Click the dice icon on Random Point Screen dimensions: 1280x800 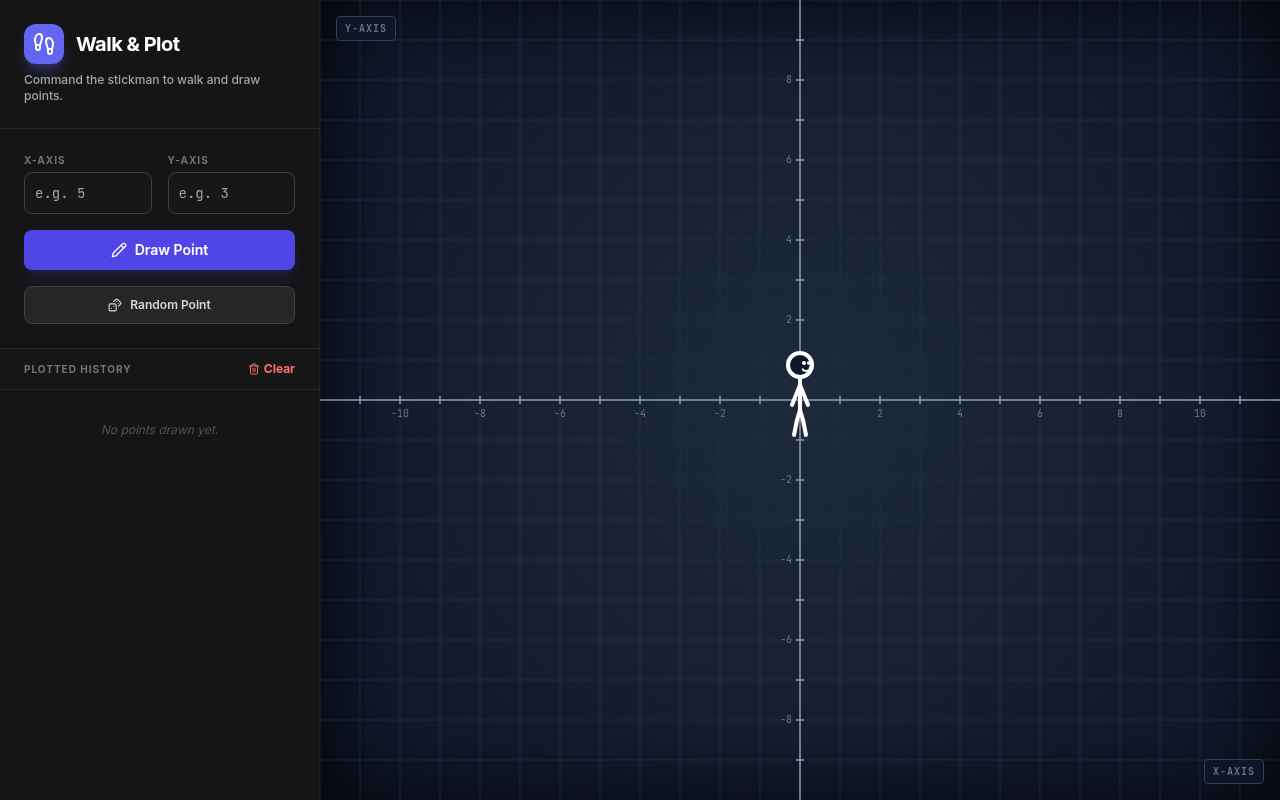pyautogui.click(x=115, y=305)
